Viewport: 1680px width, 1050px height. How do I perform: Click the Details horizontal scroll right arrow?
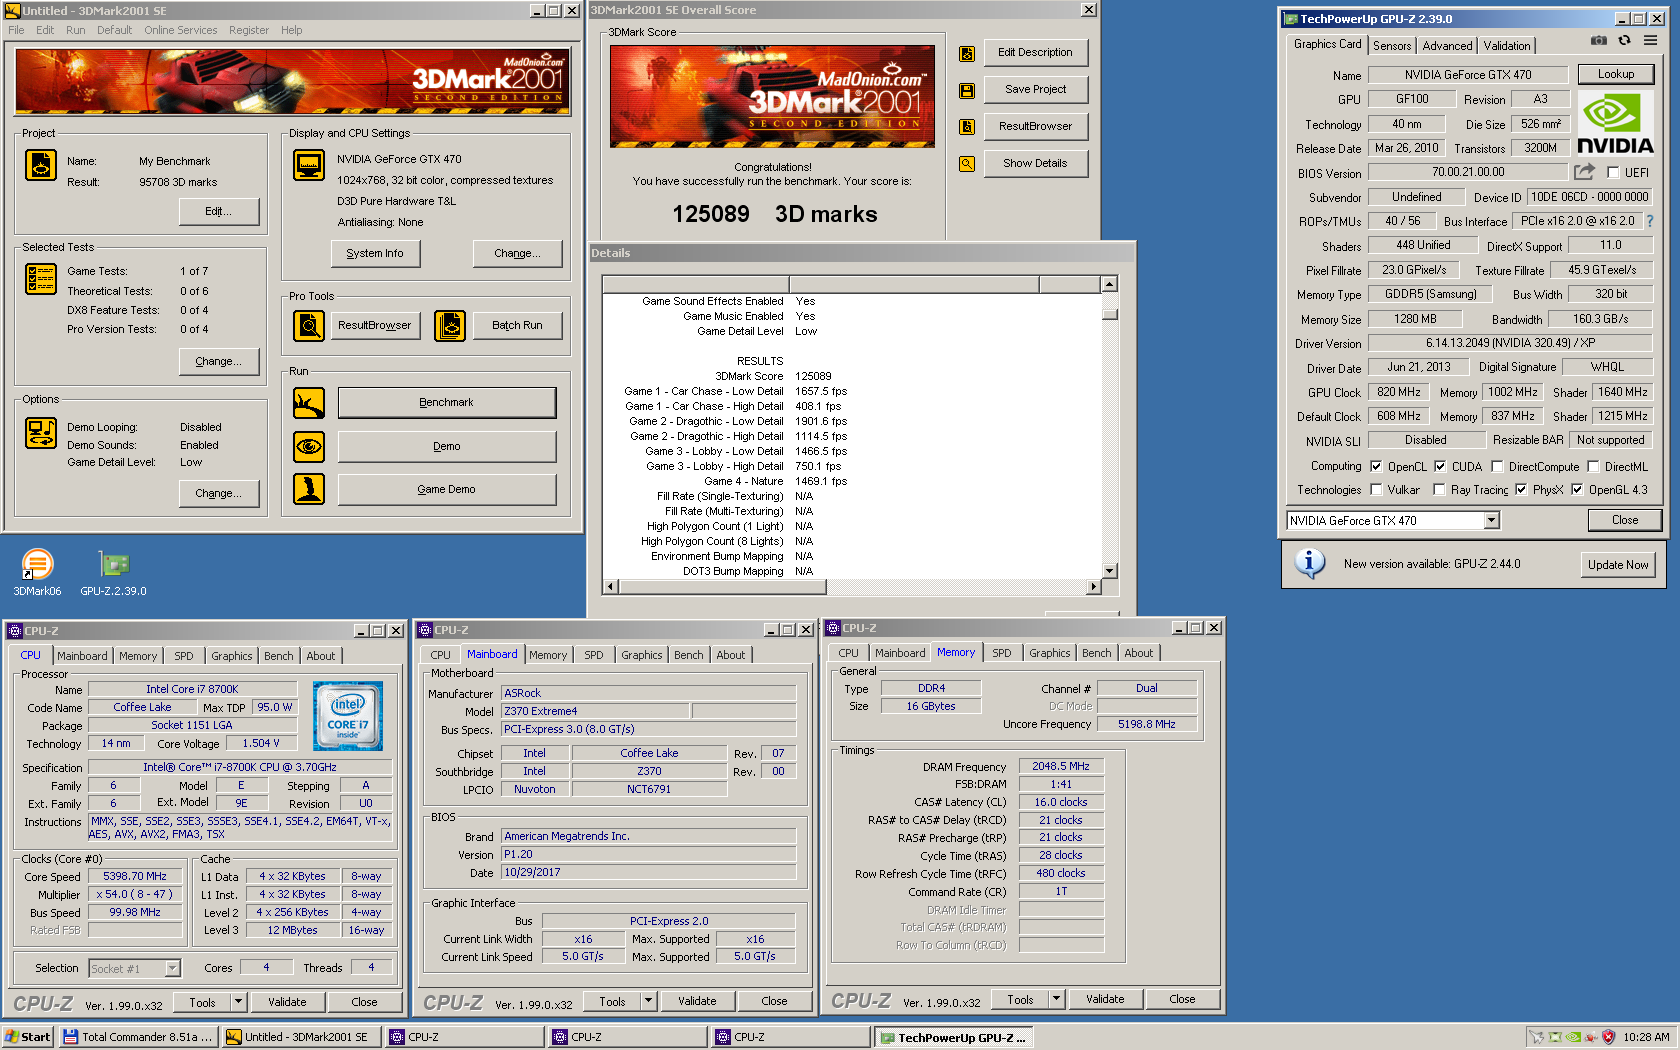pos(1094,587)
